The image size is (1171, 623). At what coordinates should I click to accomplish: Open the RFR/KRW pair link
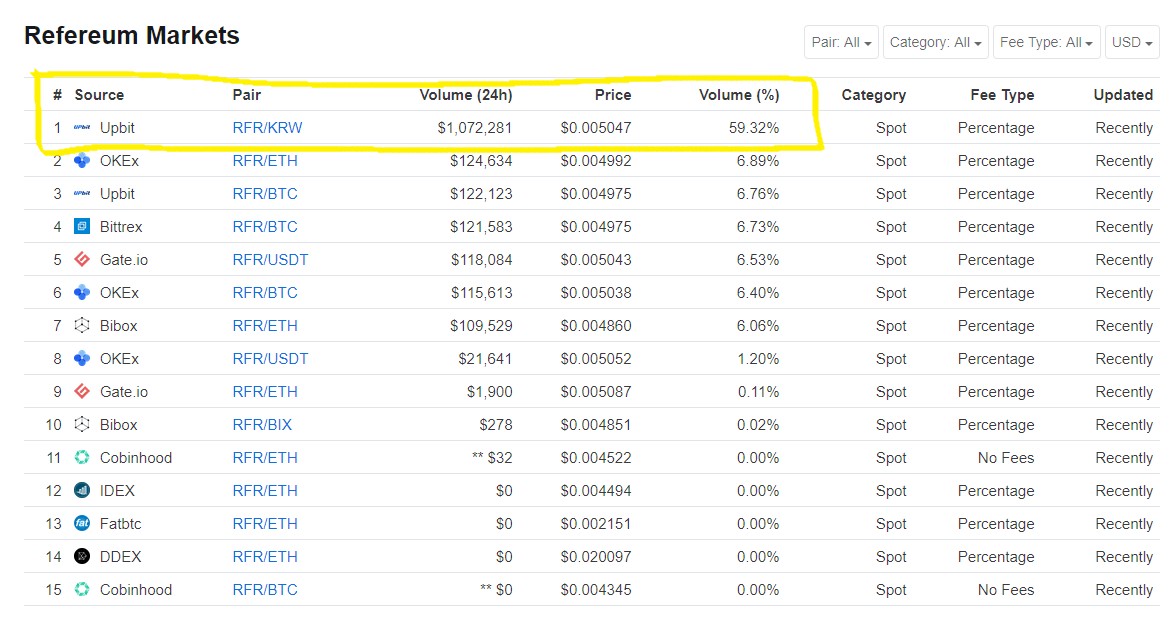point(267,128)
